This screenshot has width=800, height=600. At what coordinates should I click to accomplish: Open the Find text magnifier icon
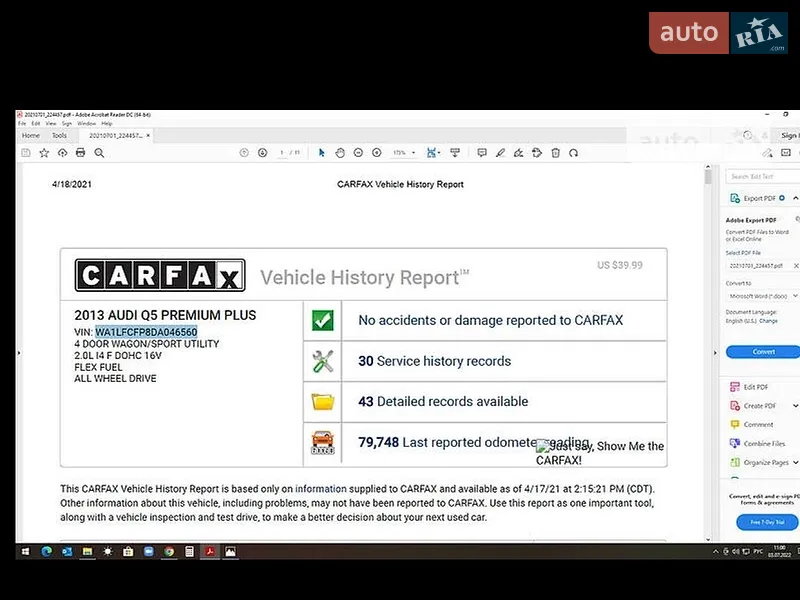pos(99,153)
